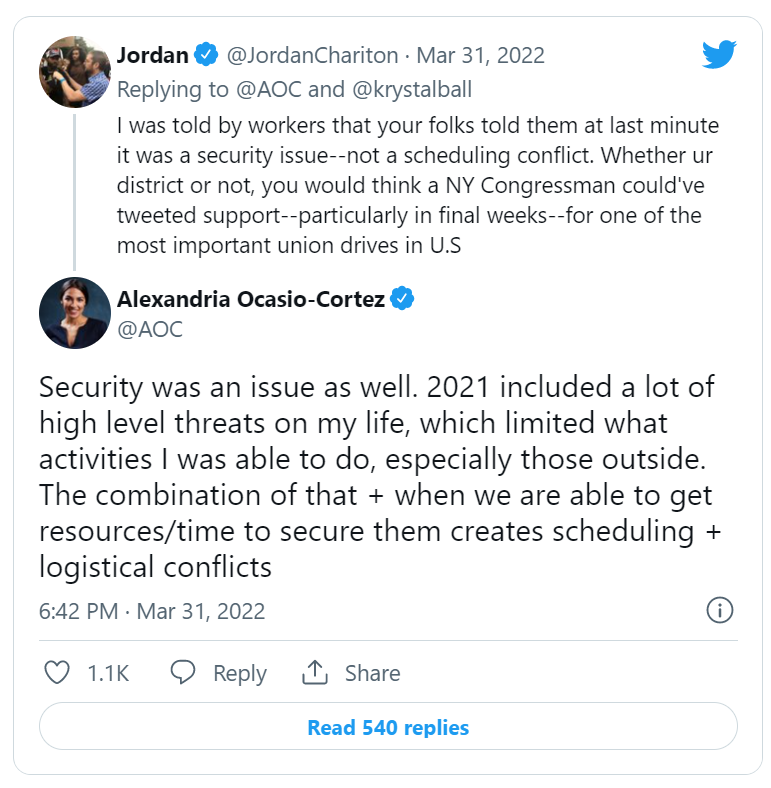This screenshot has width=771, height=788.
Task: Click the Jordan display name
Action: click(x=153, y=54)
